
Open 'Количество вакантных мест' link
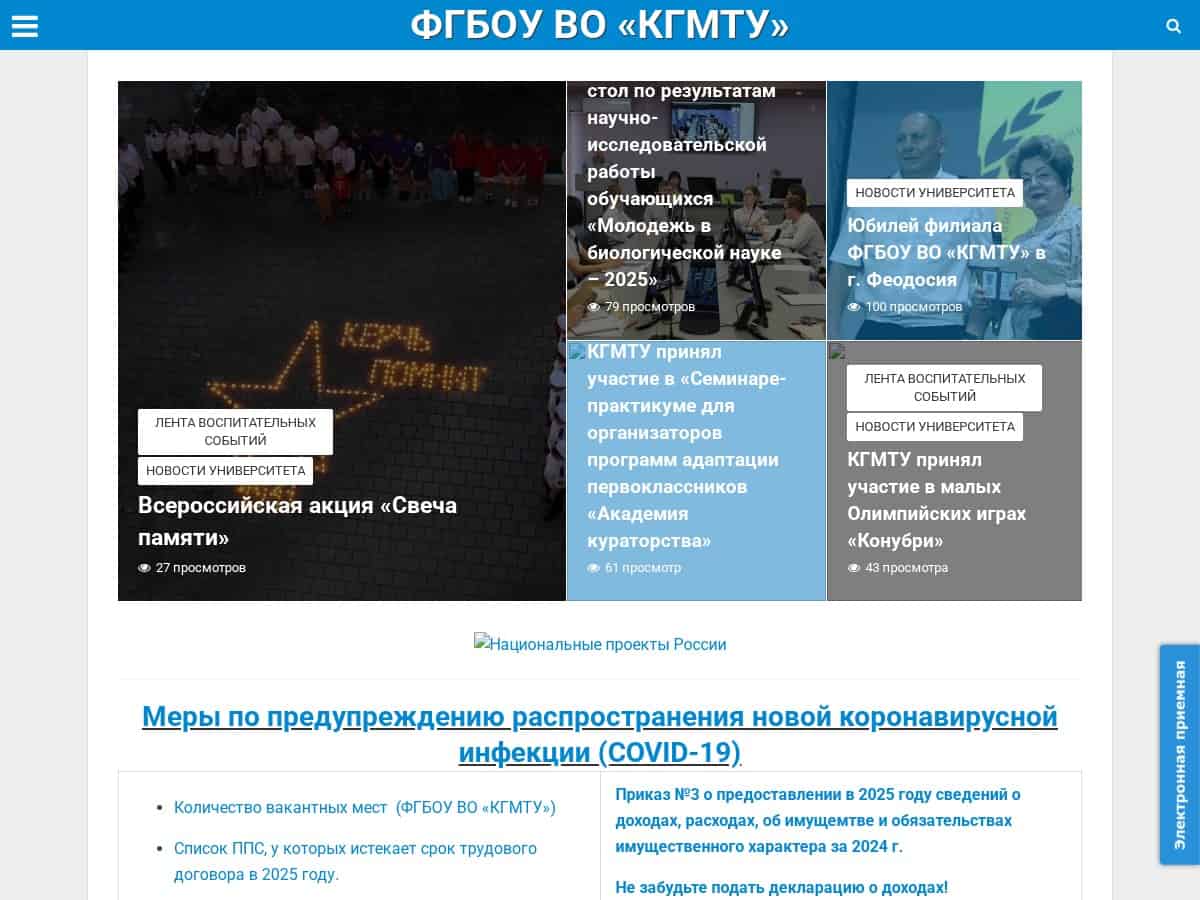(365, 807)
